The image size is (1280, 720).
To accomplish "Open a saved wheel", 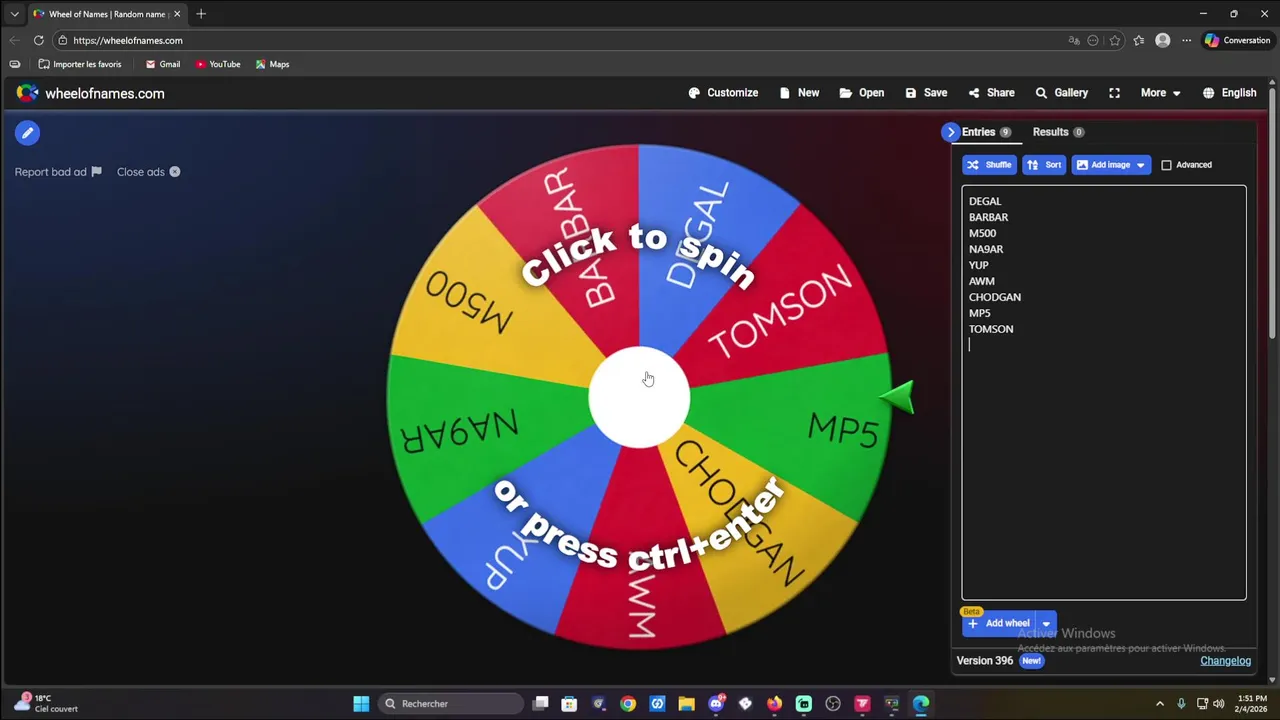I will coord(862,93).
